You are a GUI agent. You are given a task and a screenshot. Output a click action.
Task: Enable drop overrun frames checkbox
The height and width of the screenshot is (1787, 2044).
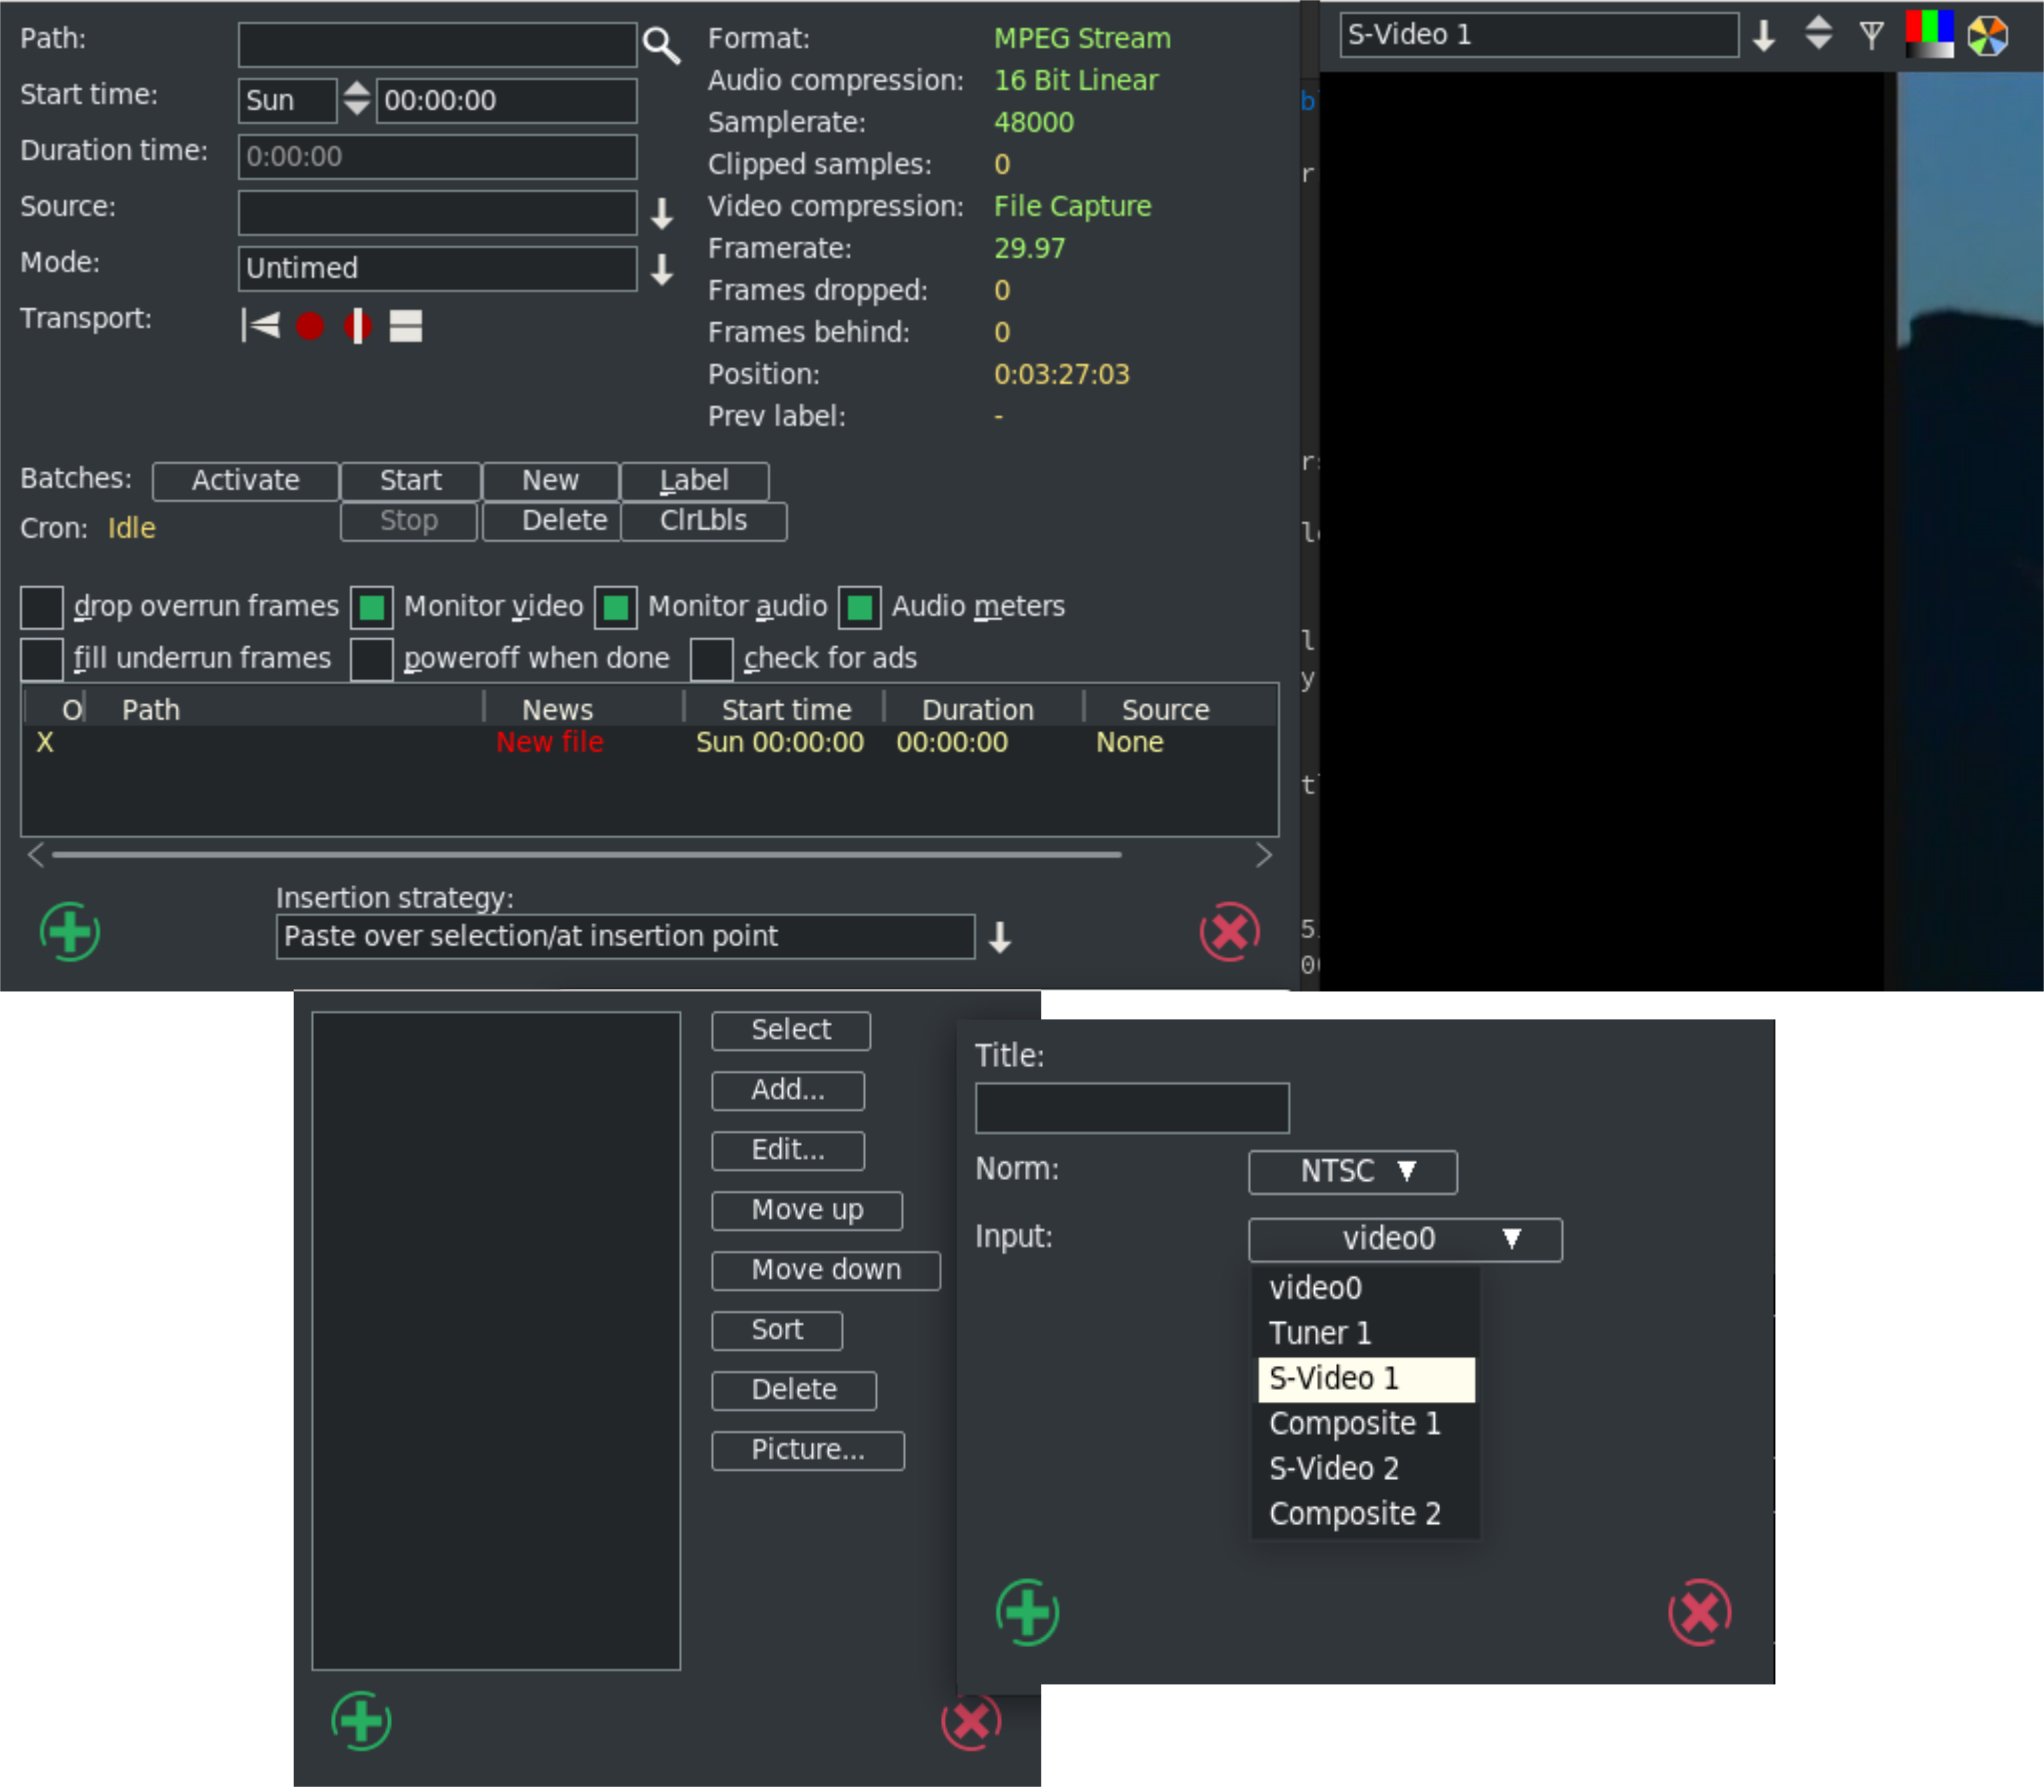coord(42,607)
